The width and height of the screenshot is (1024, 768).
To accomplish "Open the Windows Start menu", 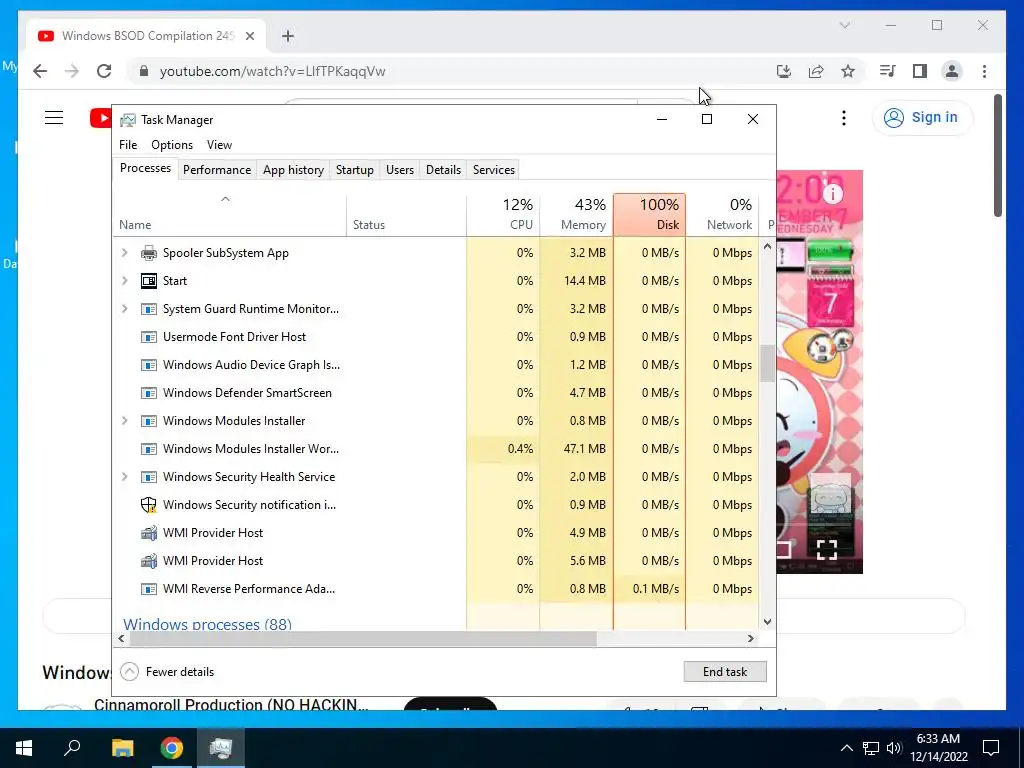I will (24, 748).
